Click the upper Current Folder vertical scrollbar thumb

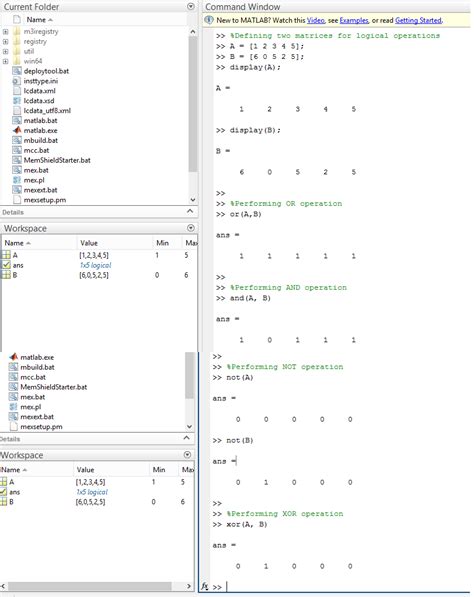193,104
